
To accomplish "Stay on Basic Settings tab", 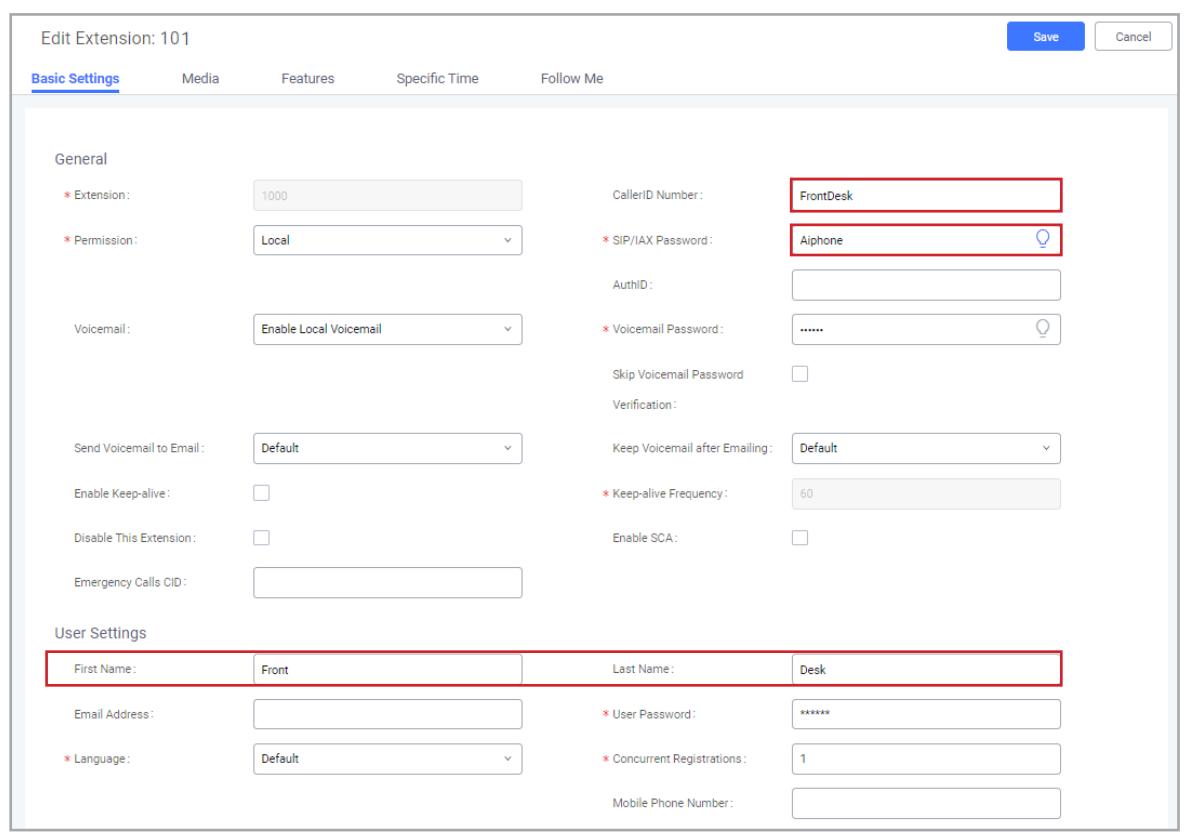I will coord(75,79).
